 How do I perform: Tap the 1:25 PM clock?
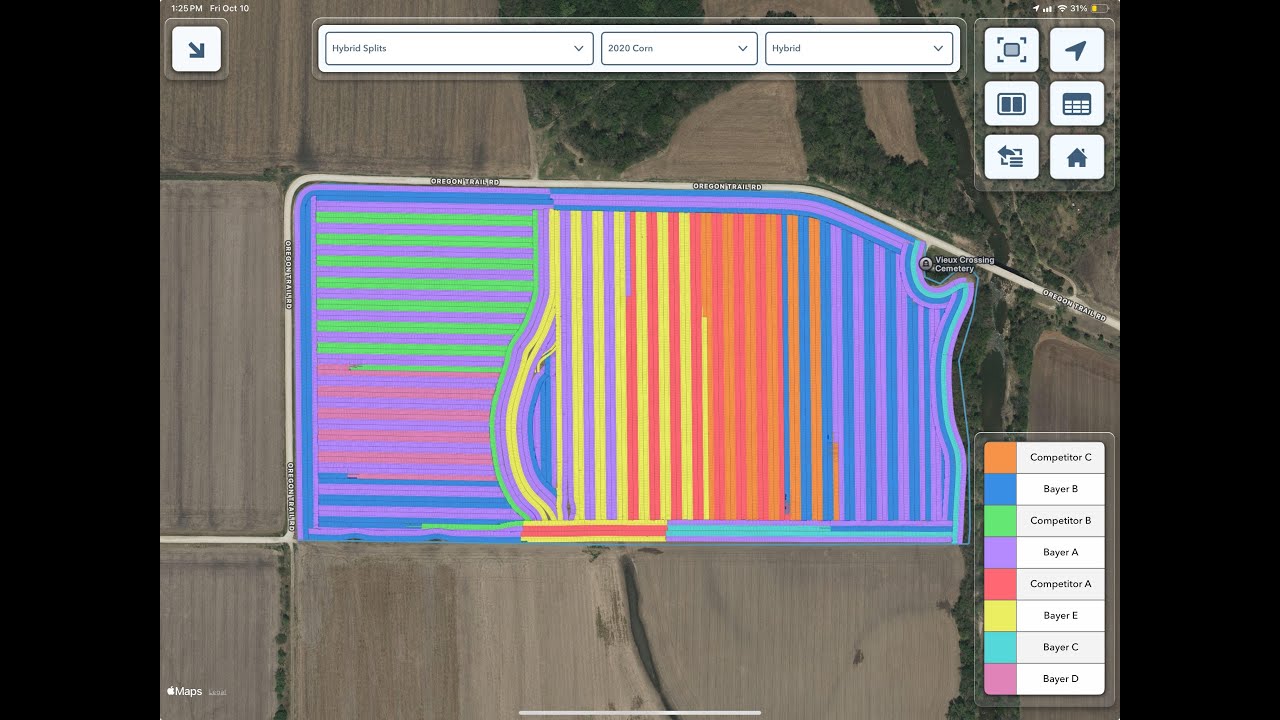[187, 8]
